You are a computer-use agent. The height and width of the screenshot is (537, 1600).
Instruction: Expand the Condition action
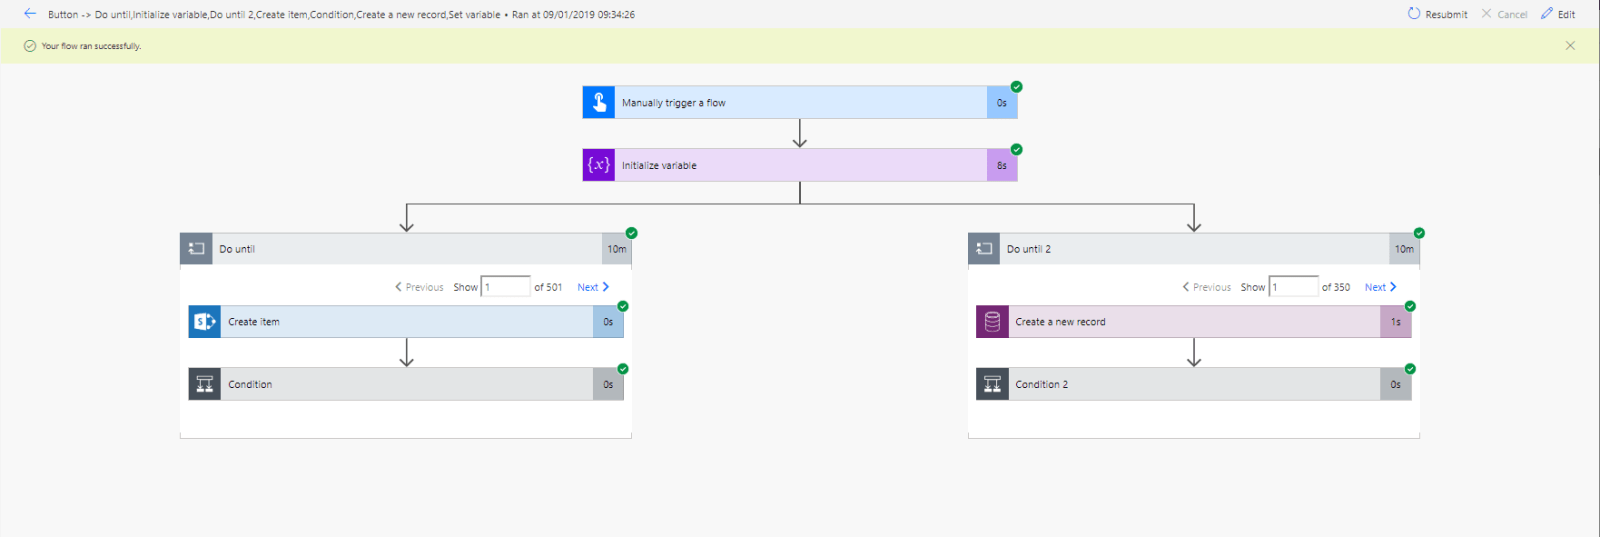(x=406, y=384)
